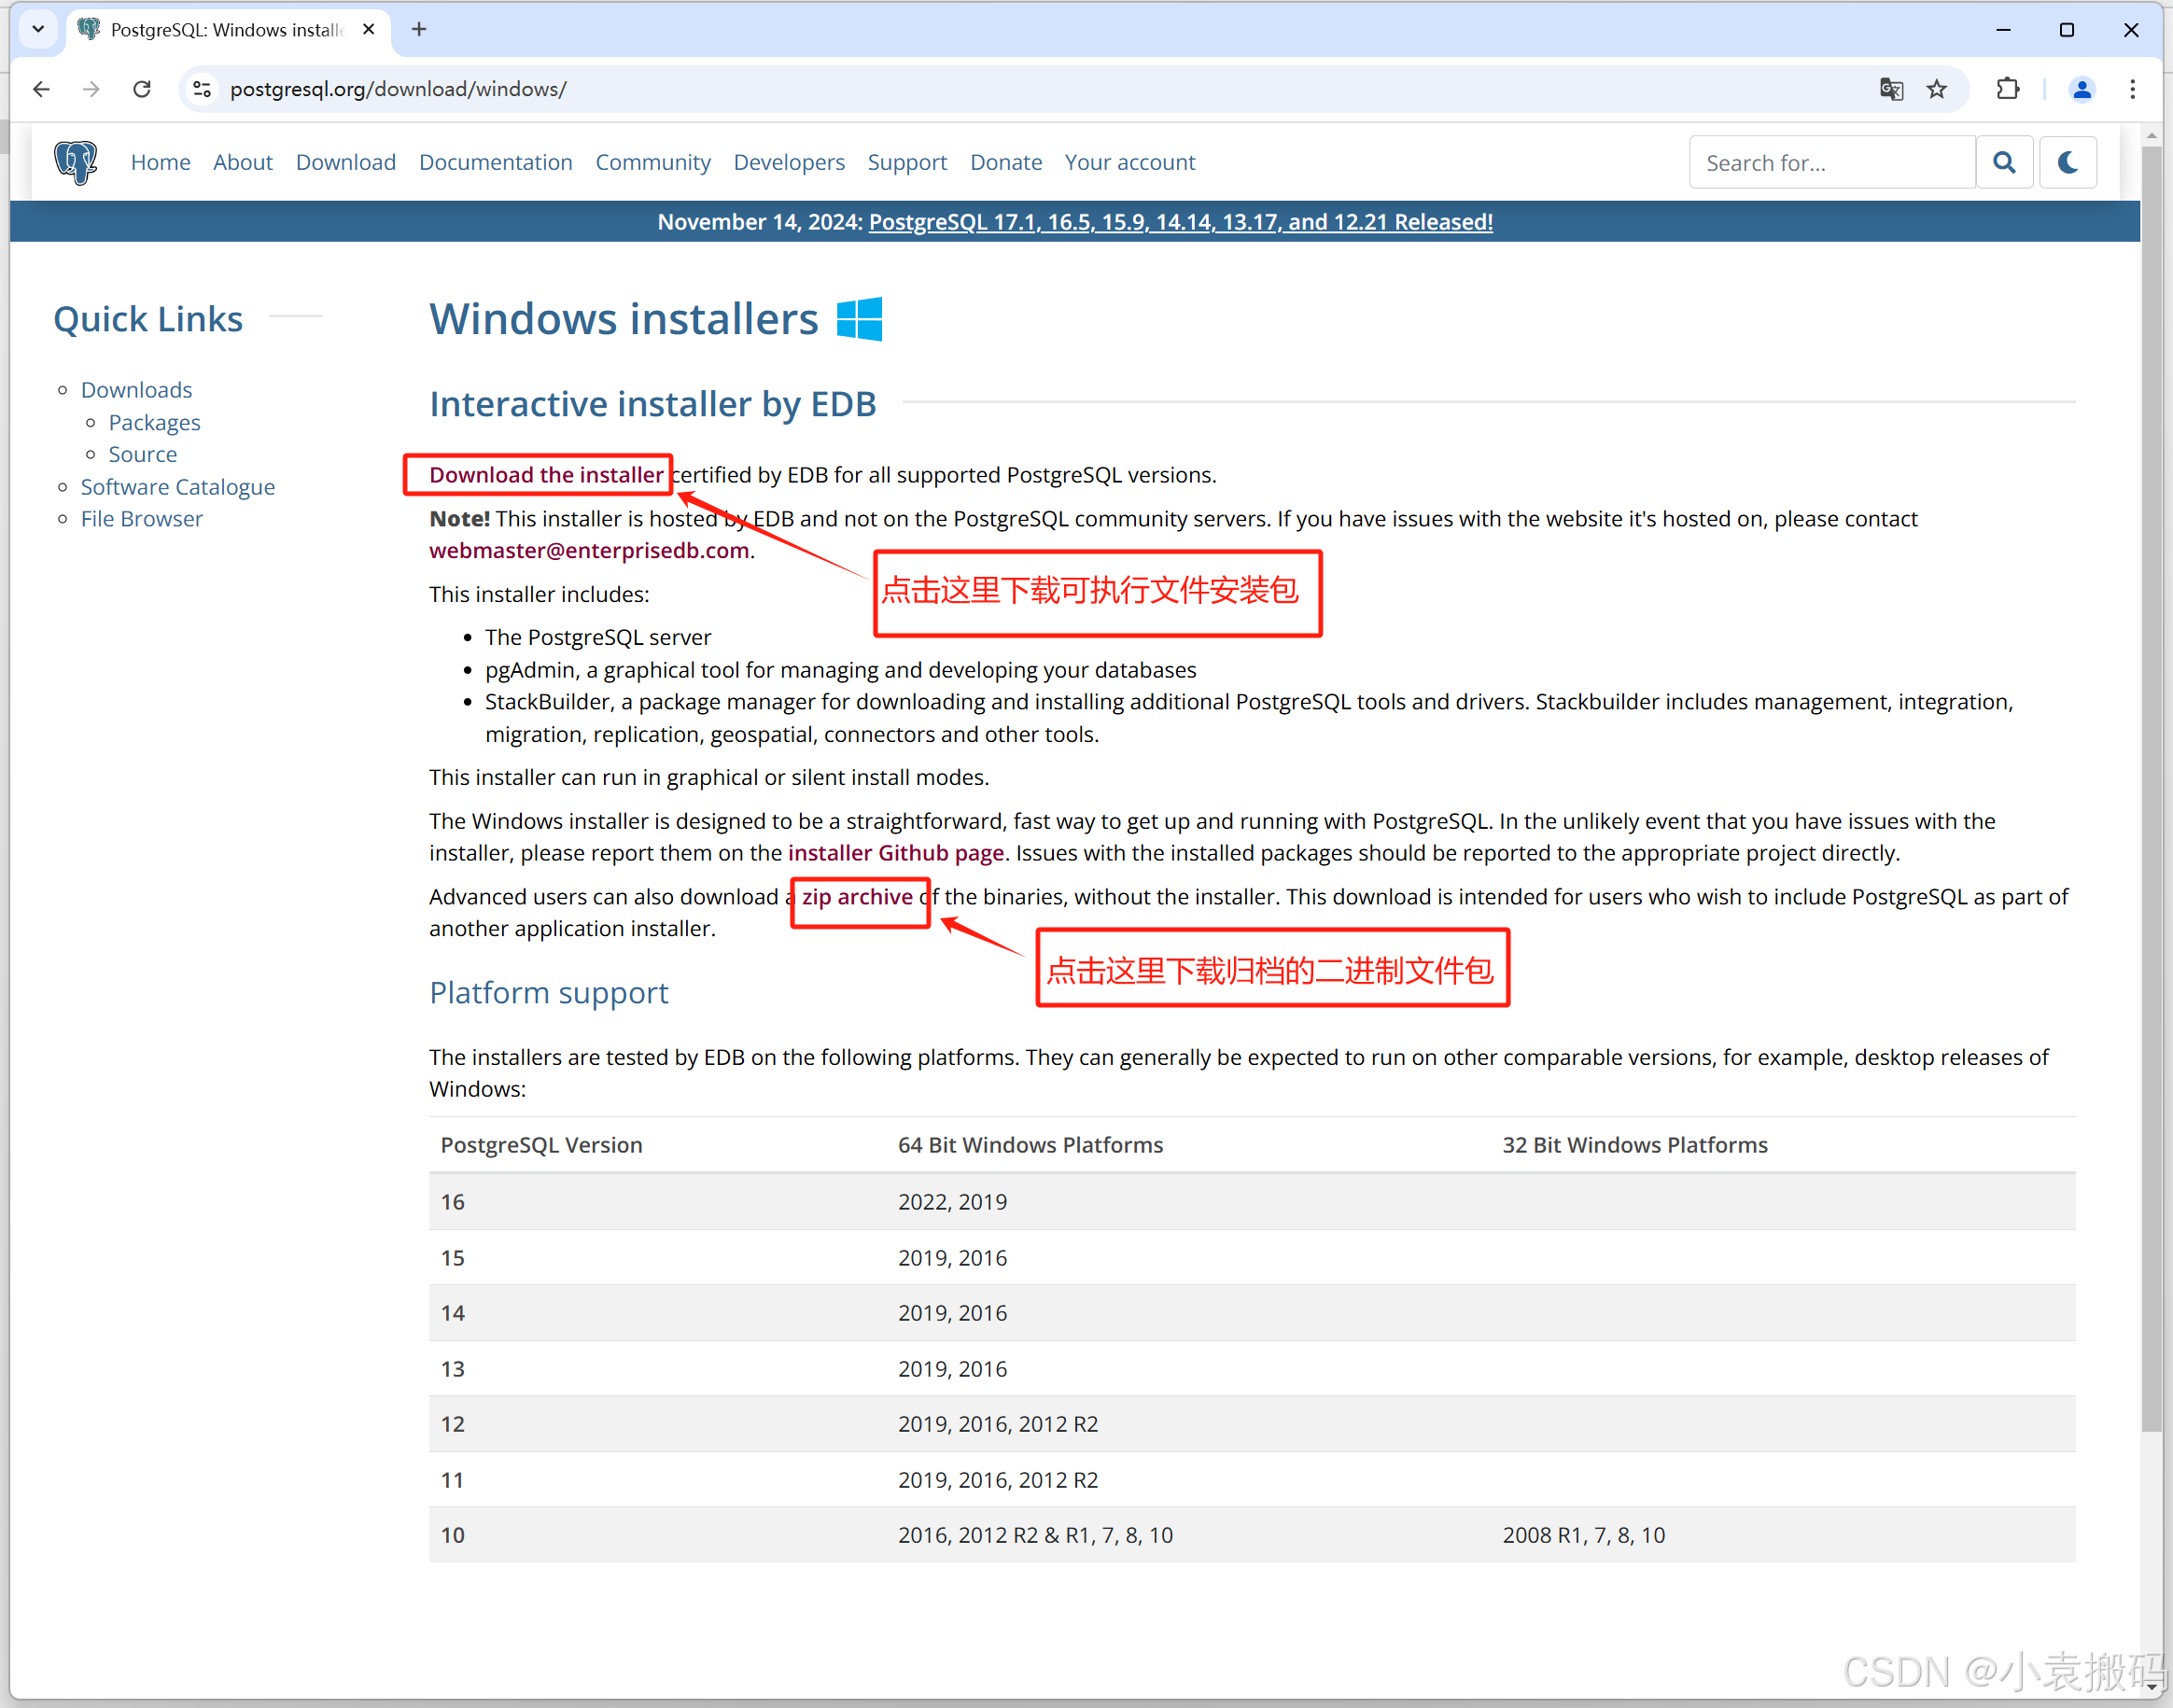Image resolution: width=2173 pixels, height=1708 pixels.
Task: Click the 'Download the installer' link
Action: (546, 475)
